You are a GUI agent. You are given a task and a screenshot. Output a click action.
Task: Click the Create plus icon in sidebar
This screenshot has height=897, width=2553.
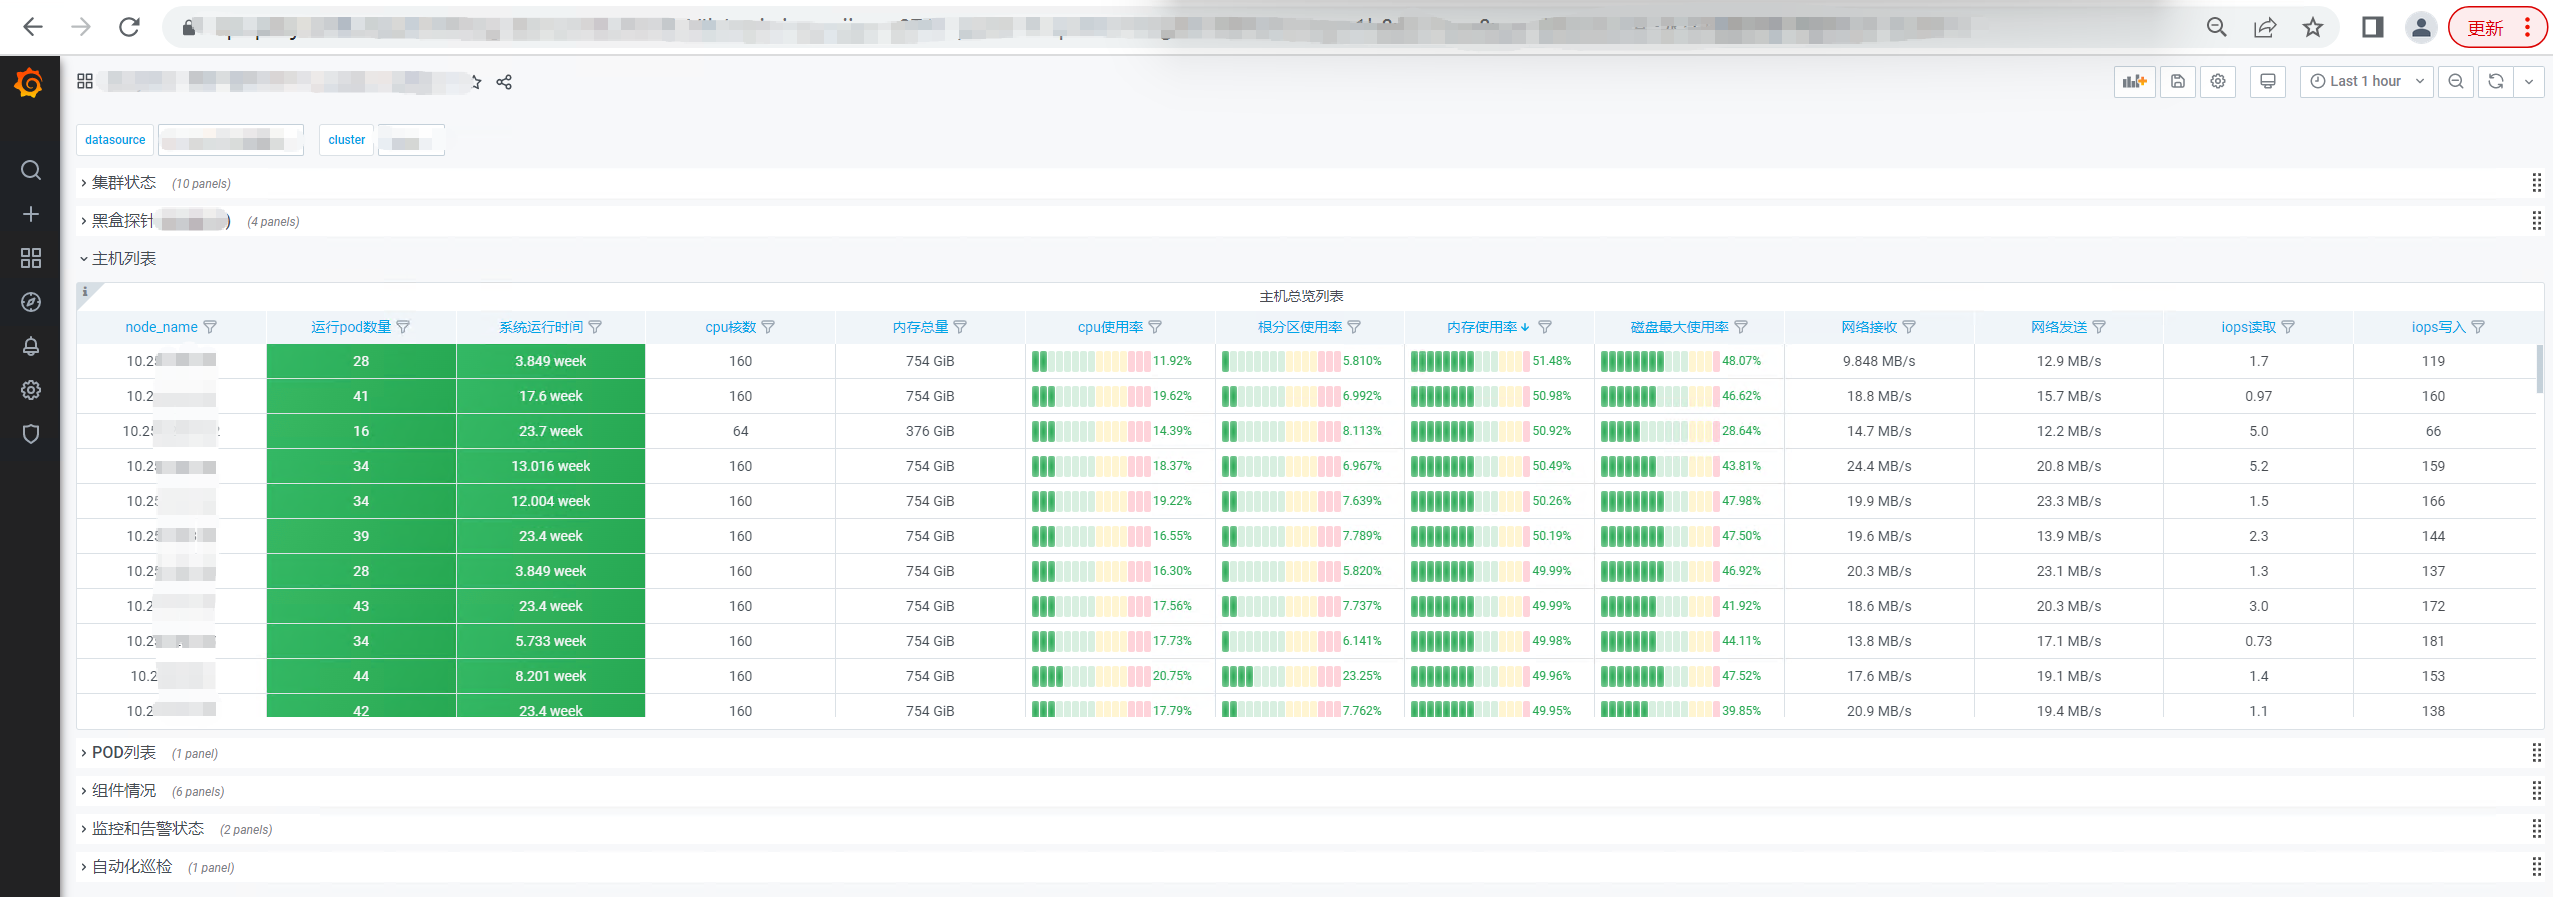pyautogui.click(x=31, y=214)
